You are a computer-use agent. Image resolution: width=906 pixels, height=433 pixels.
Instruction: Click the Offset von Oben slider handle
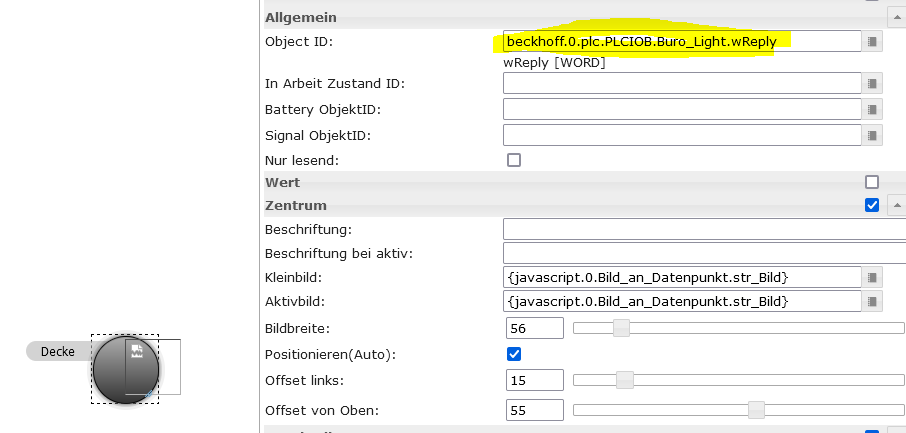pyautogui.click(x=757, y=410)
